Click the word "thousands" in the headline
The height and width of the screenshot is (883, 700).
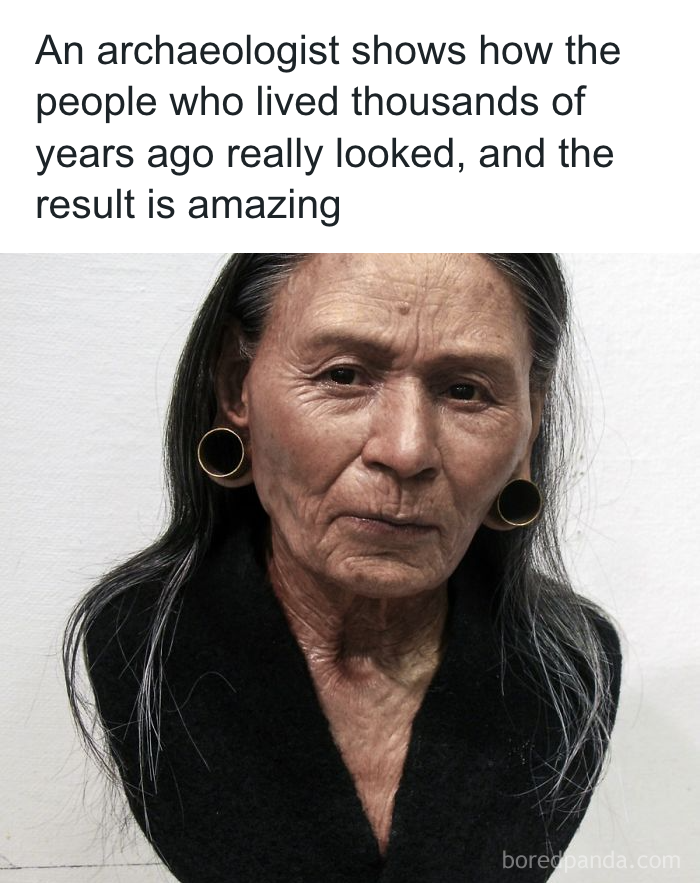point(445,102)
